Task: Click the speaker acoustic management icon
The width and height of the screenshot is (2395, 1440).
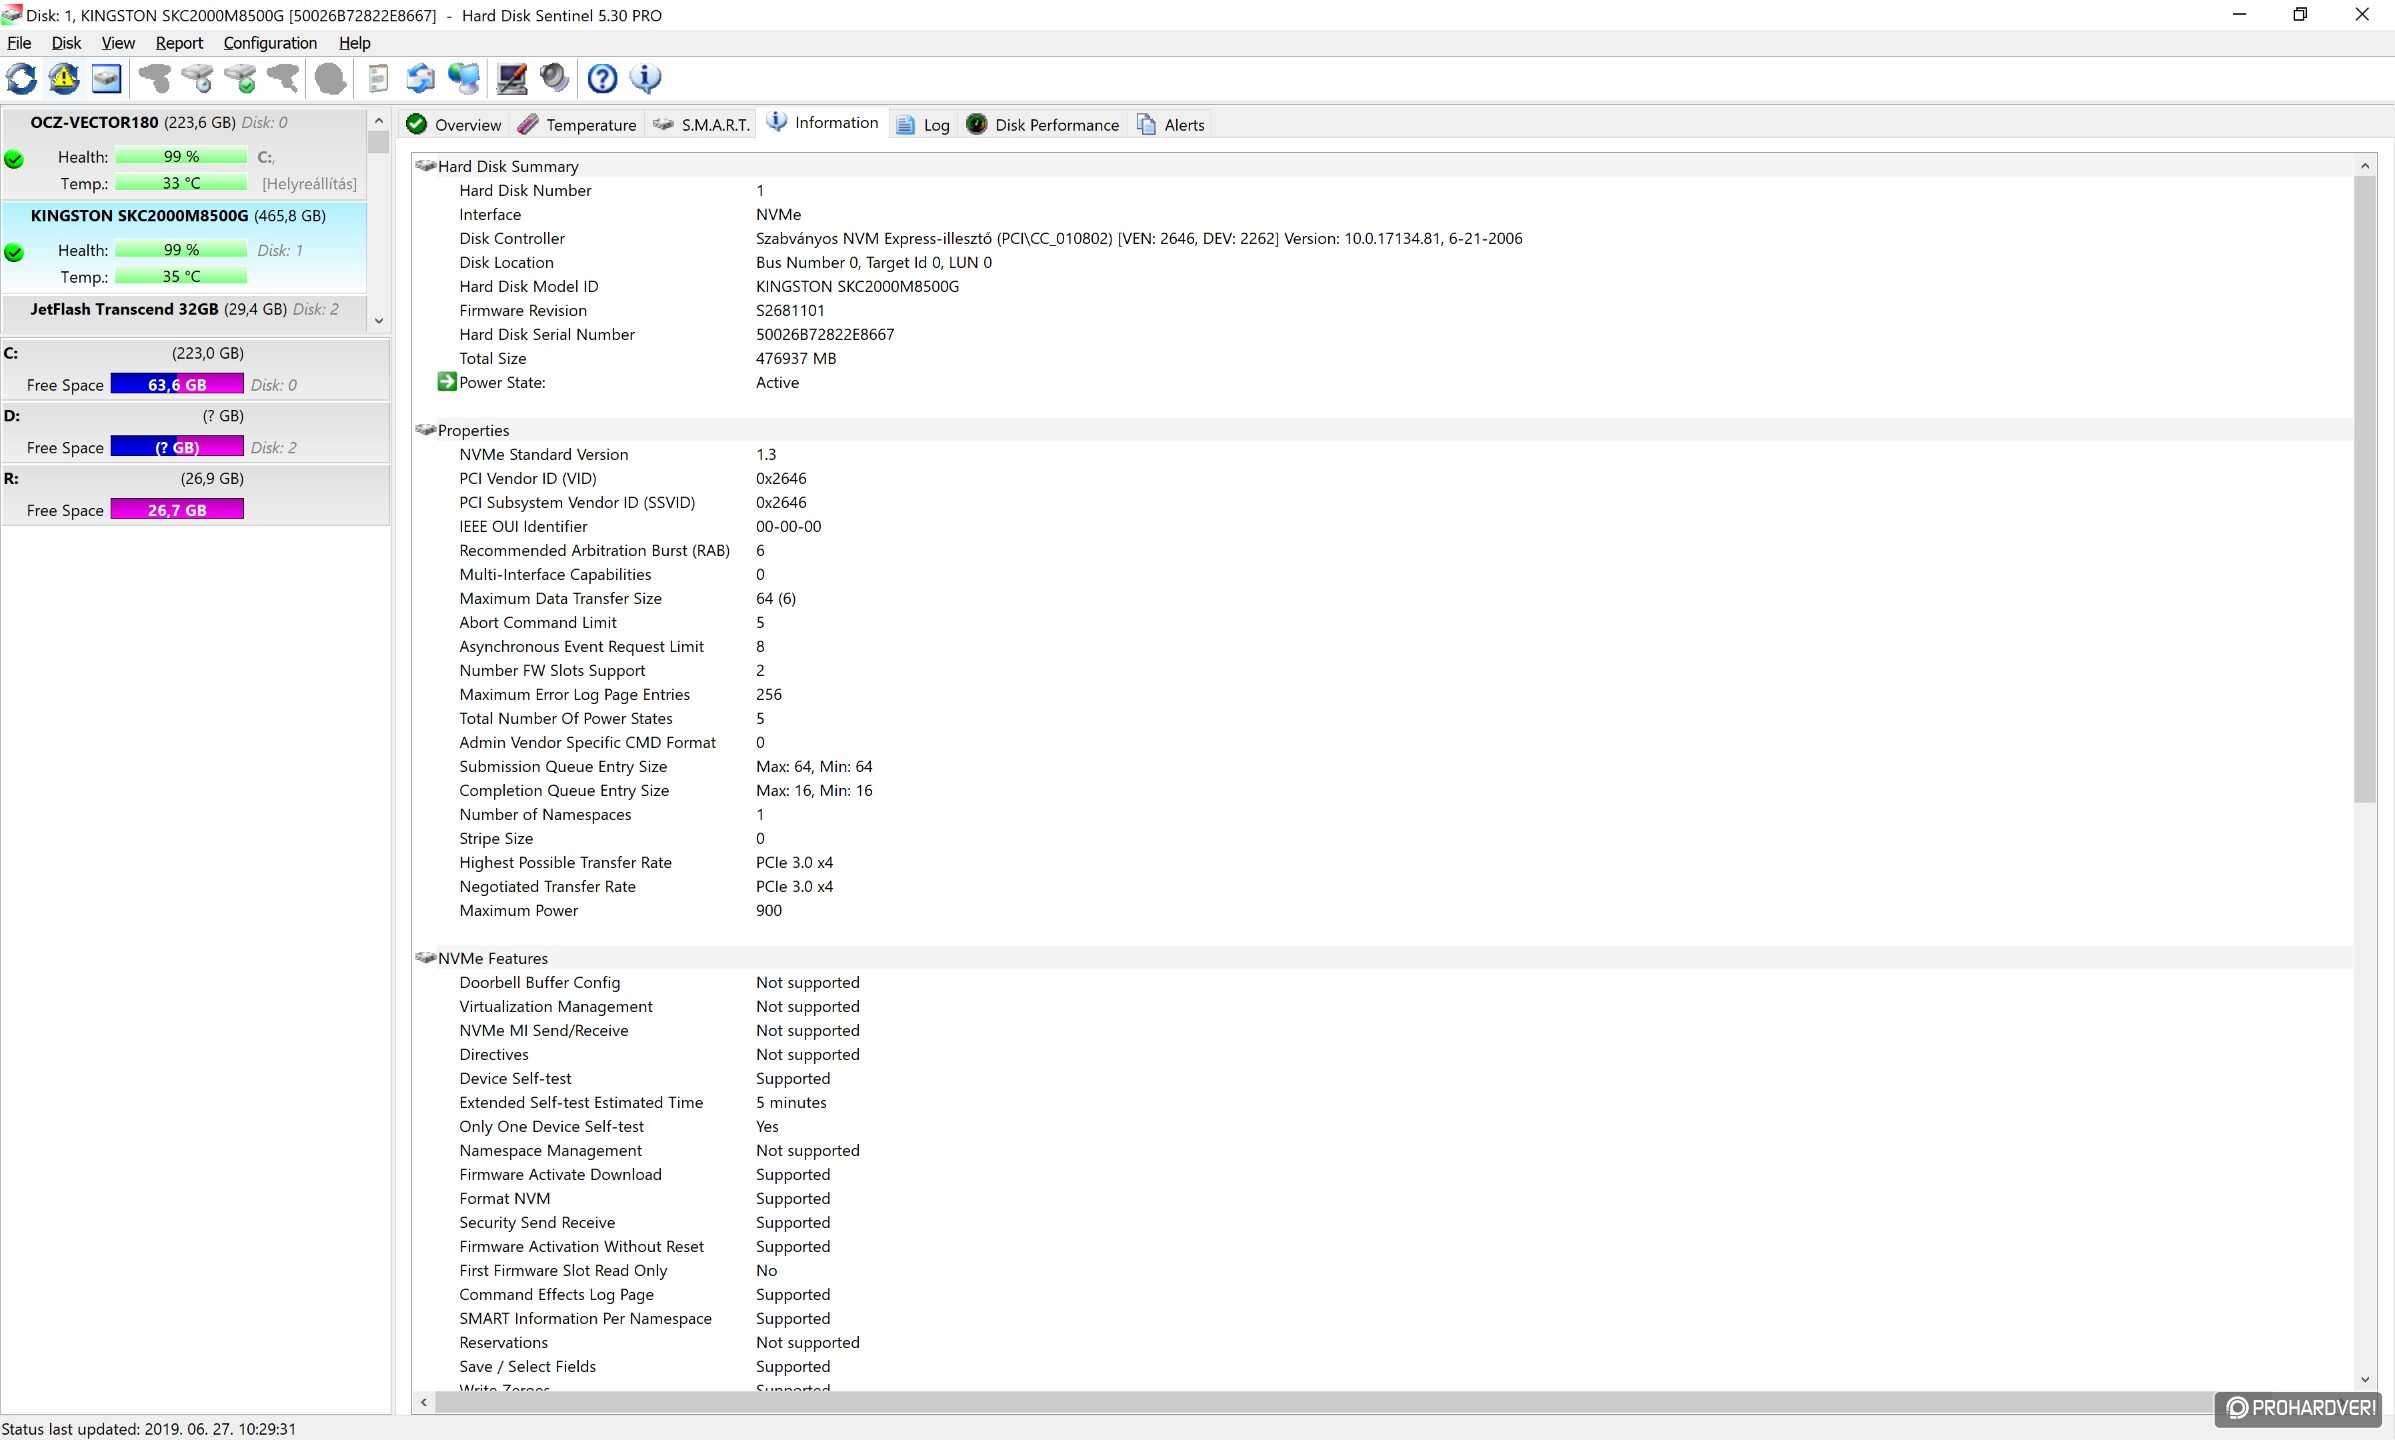Action: (x=555, y=78)
